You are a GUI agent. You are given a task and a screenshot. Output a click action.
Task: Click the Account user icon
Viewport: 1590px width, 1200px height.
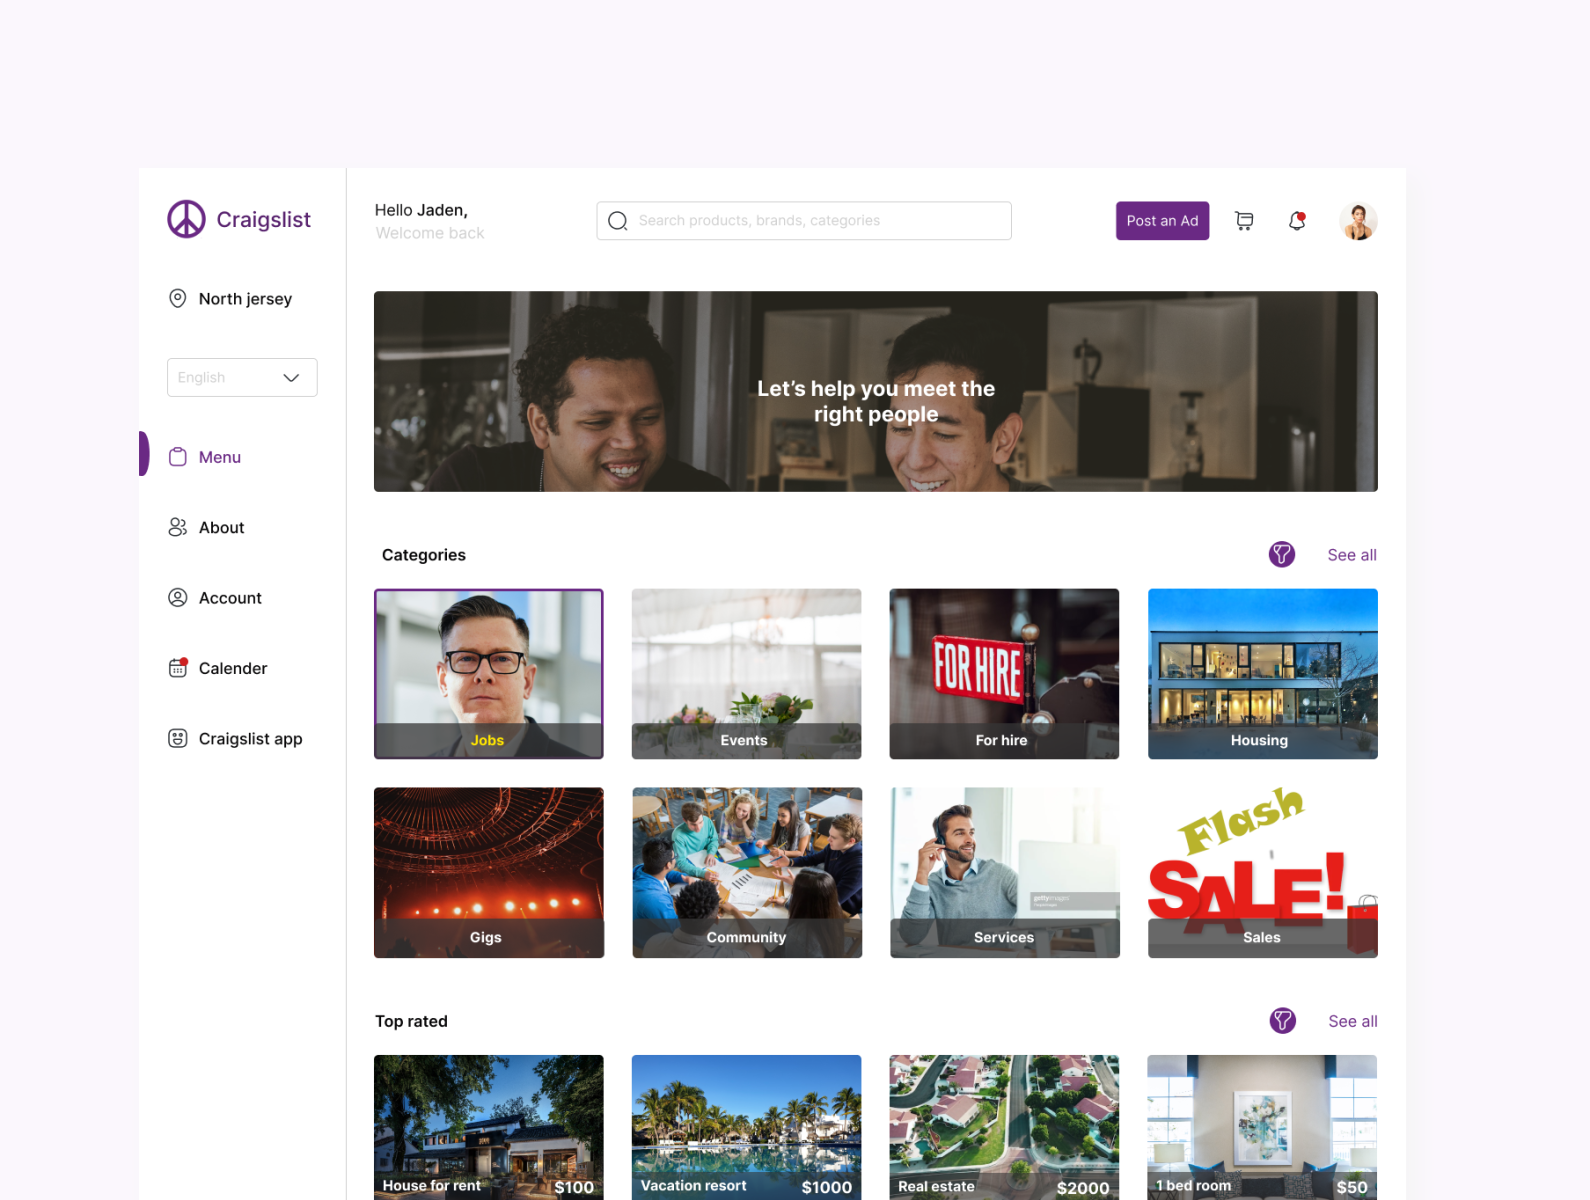tap(178, 598)
